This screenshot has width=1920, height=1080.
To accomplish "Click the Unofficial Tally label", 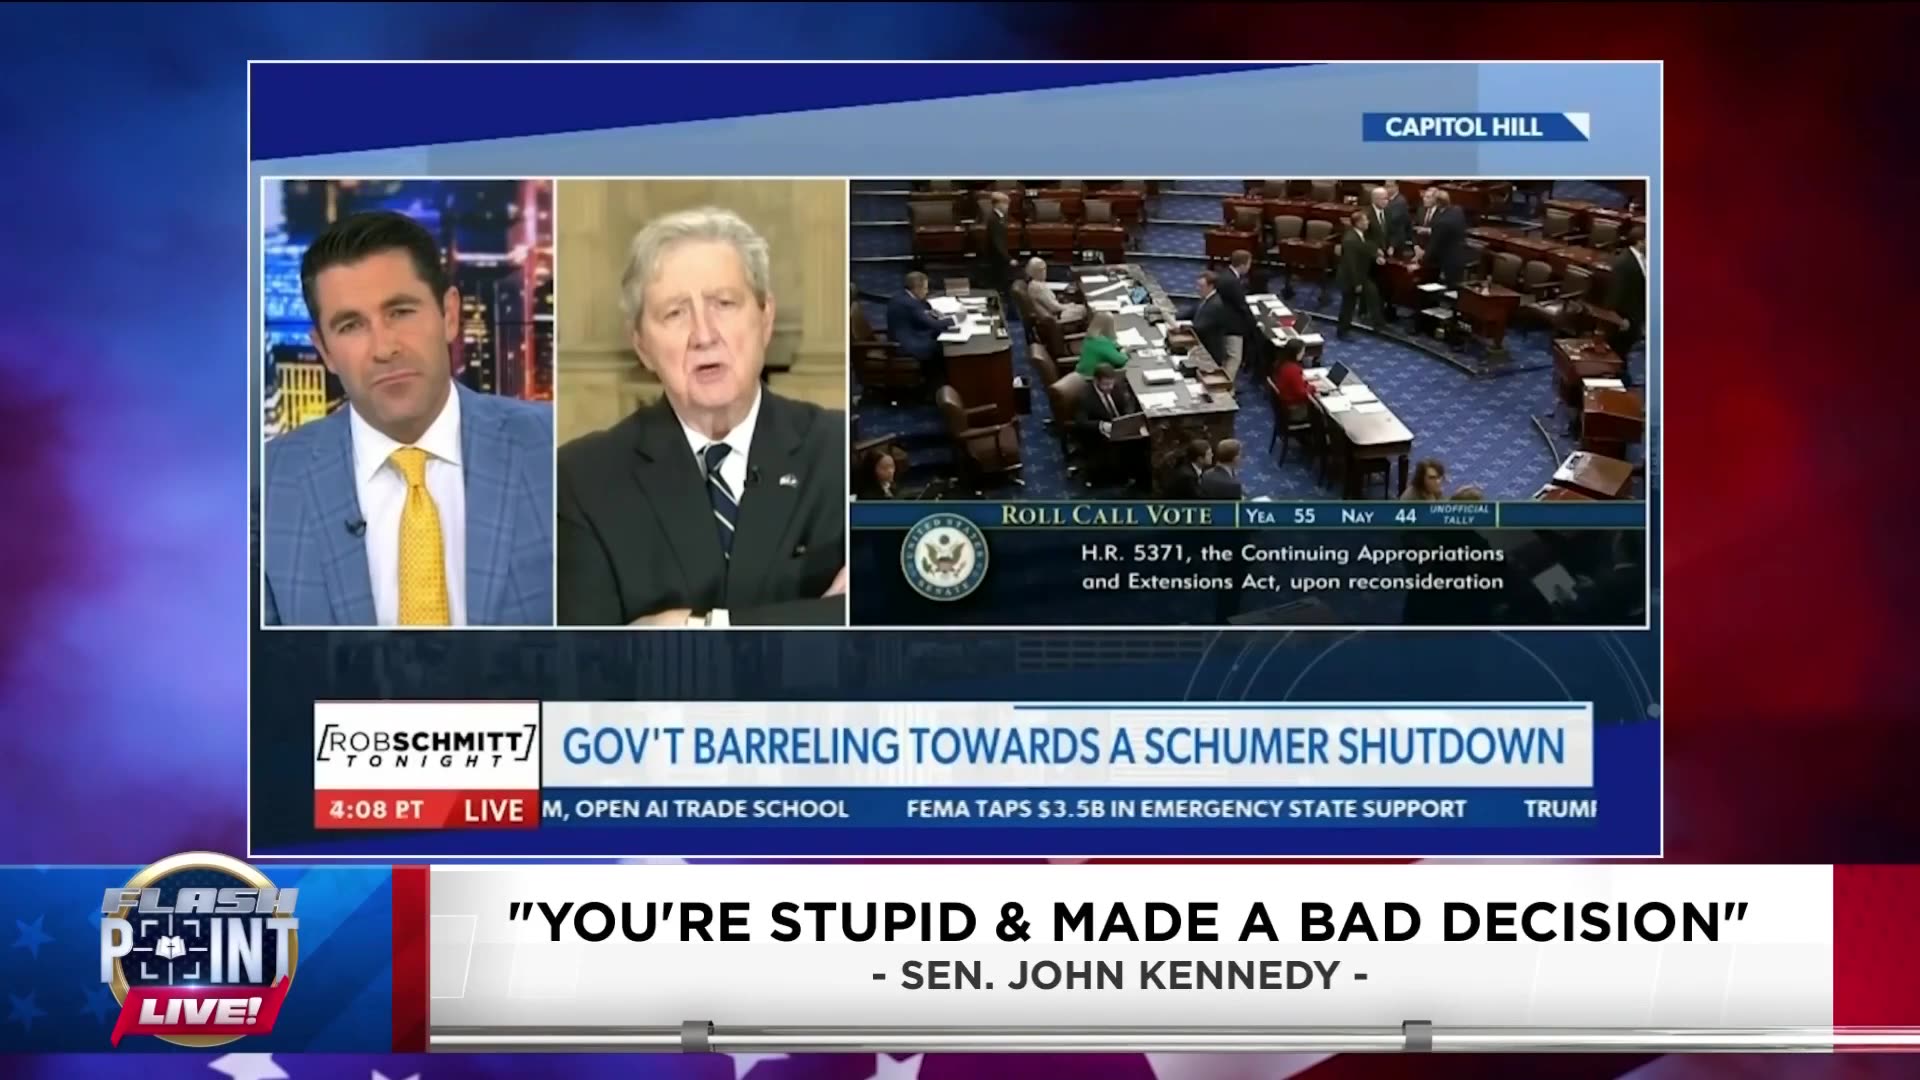I will [1459, 514].
